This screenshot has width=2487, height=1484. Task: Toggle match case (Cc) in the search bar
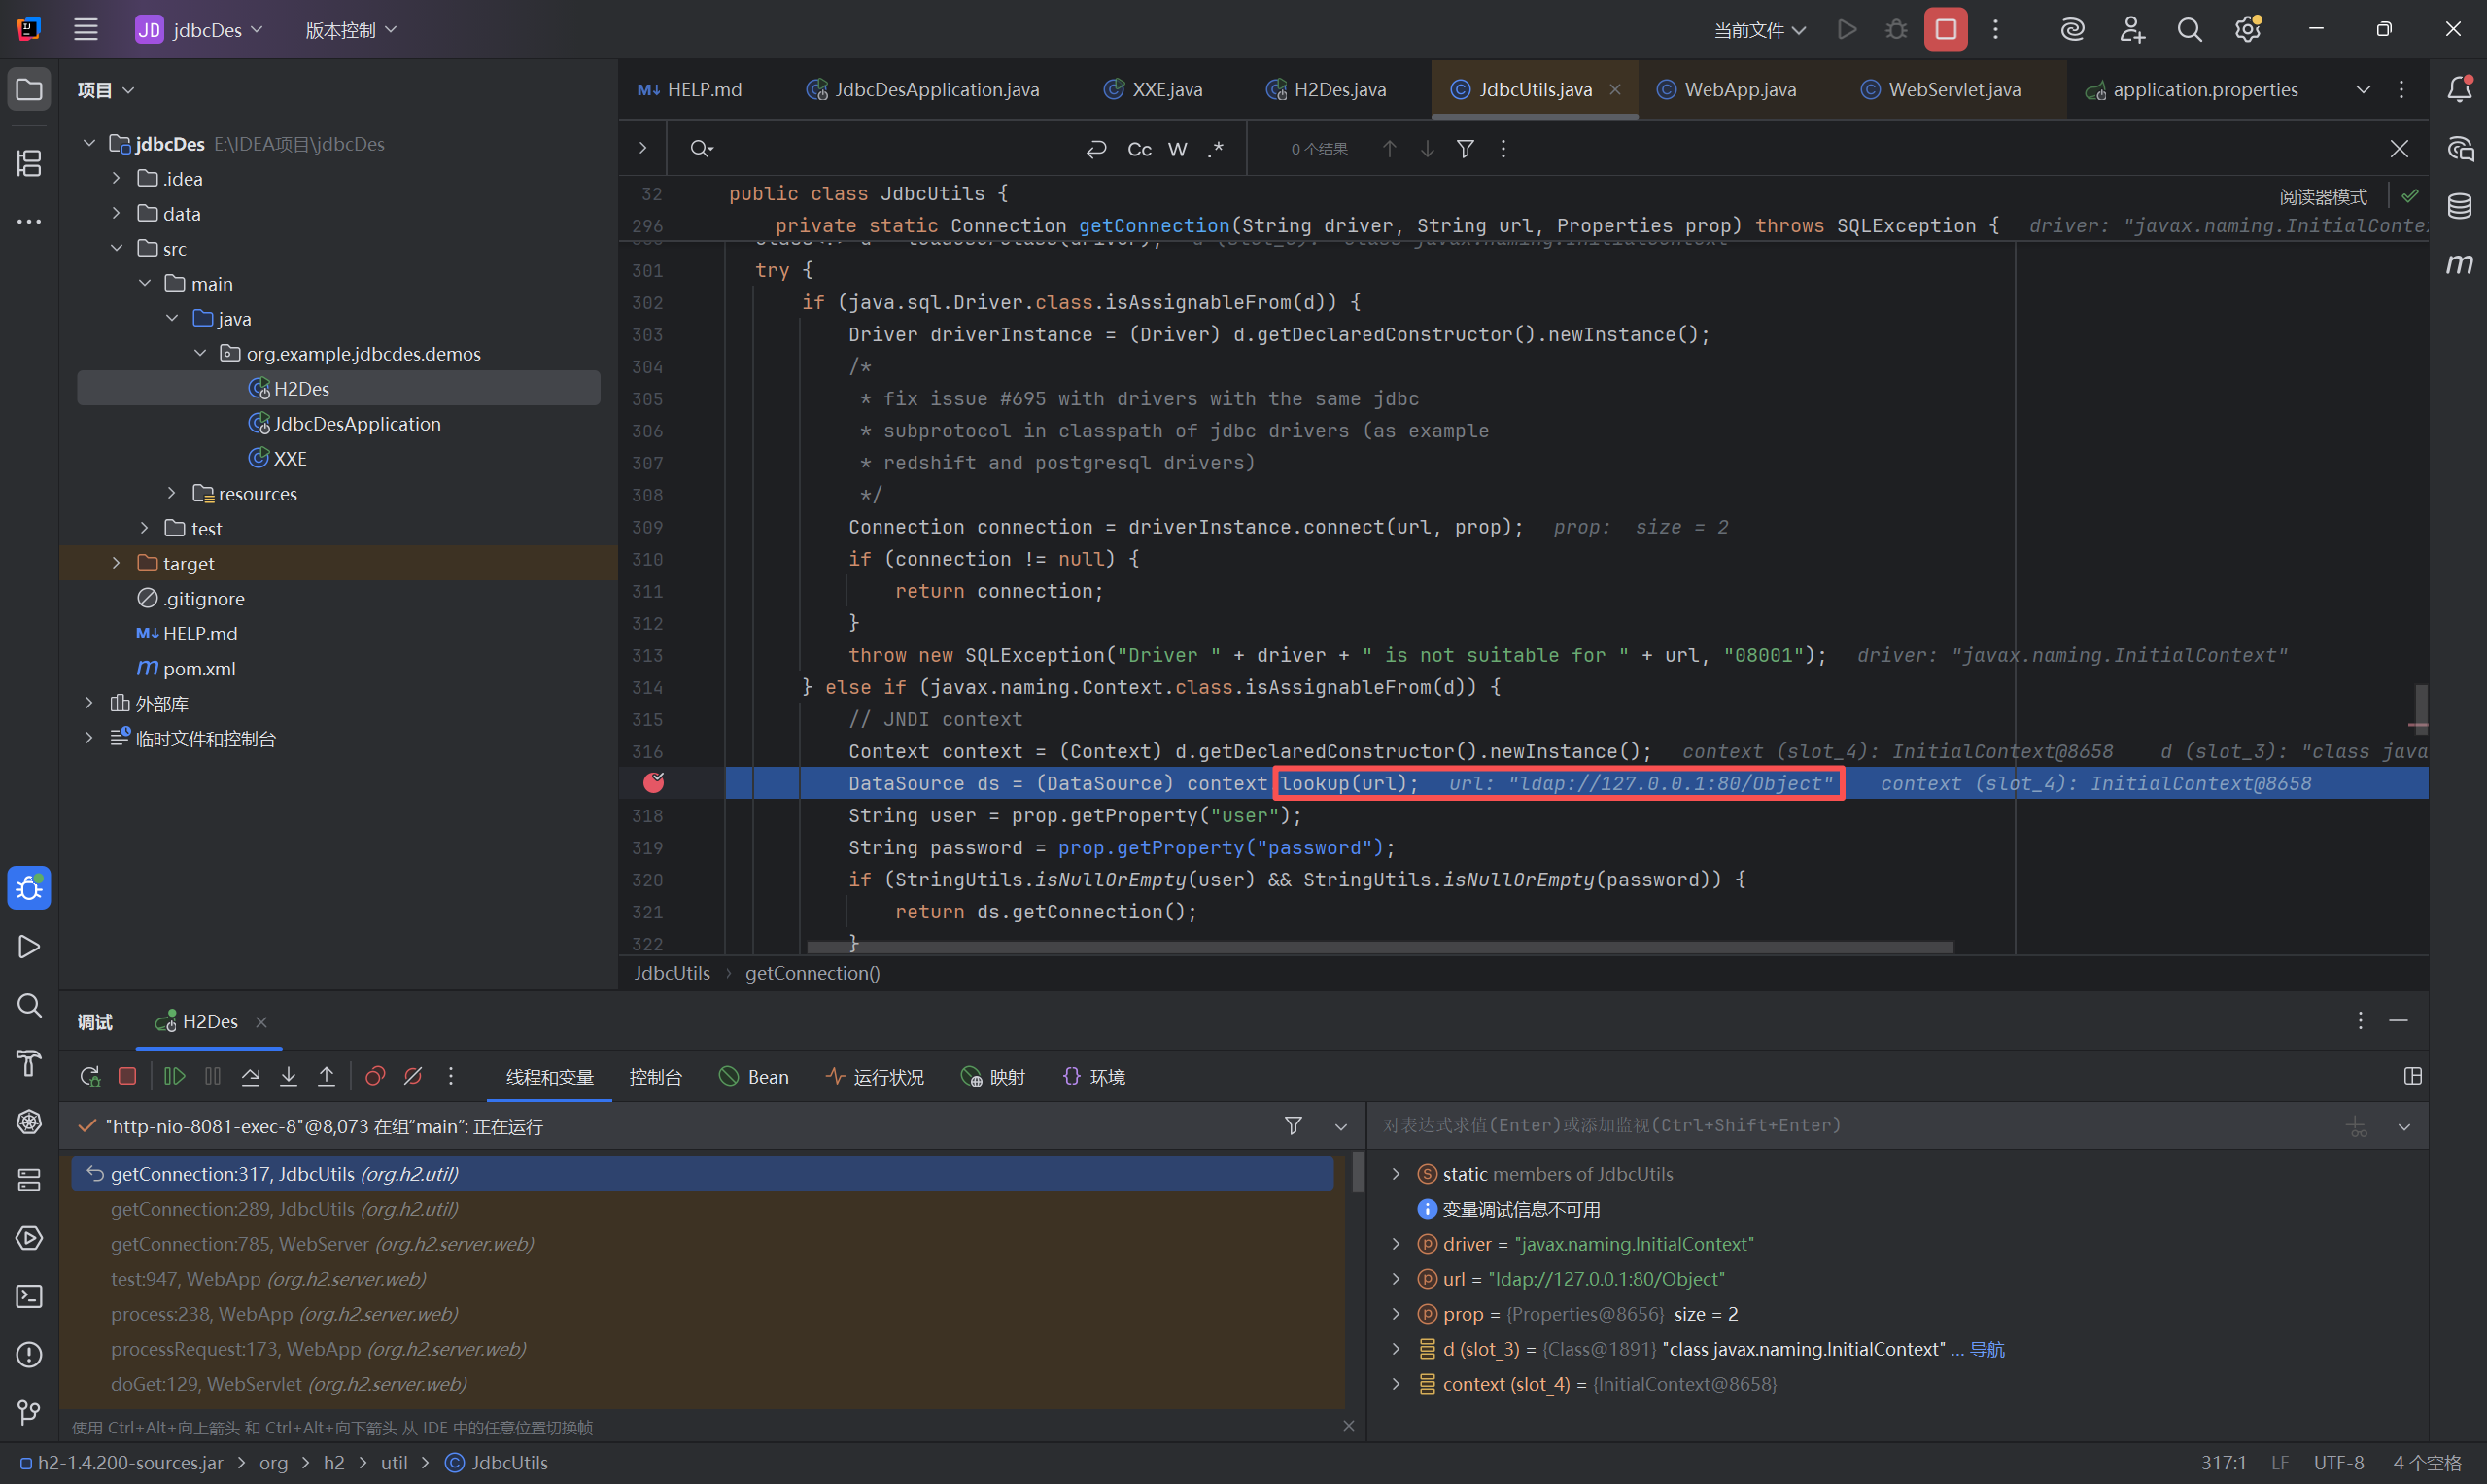point(1139,149)
